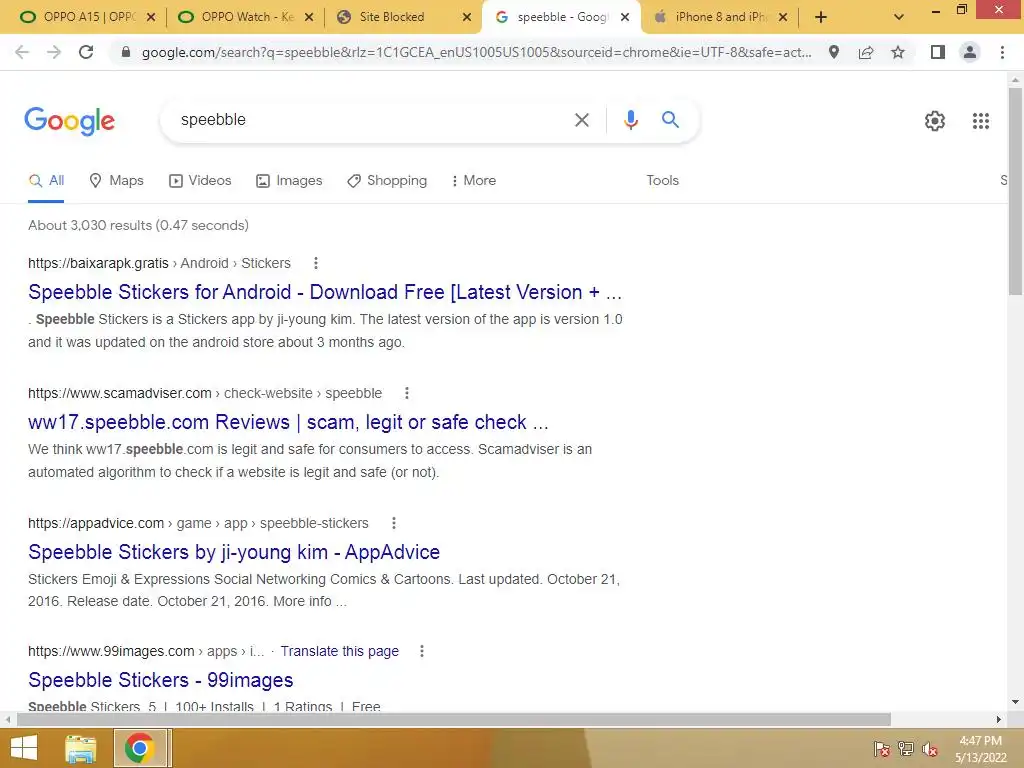Click the scroll down arrow

point(1015,702)
